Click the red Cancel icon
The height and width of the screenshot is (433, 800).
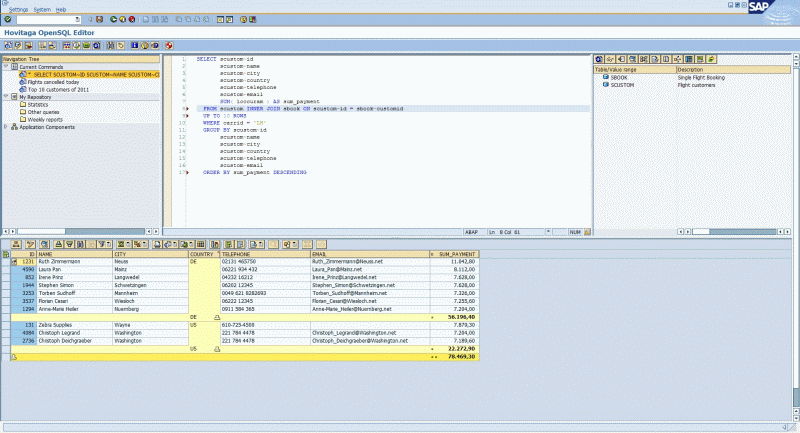132,19
